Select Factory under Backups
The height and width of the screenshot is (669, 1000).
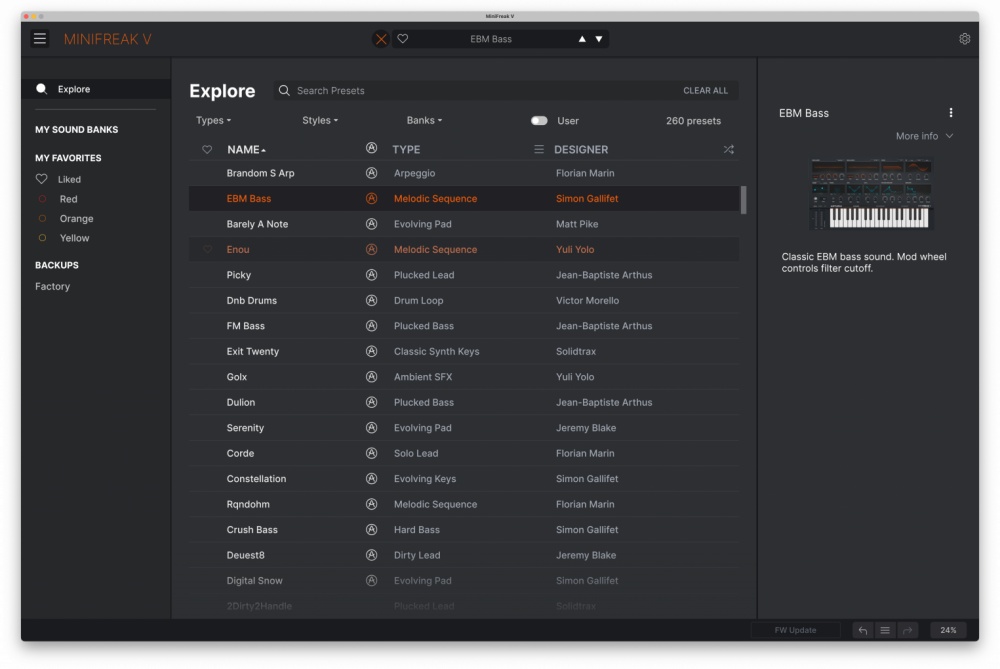53,286
